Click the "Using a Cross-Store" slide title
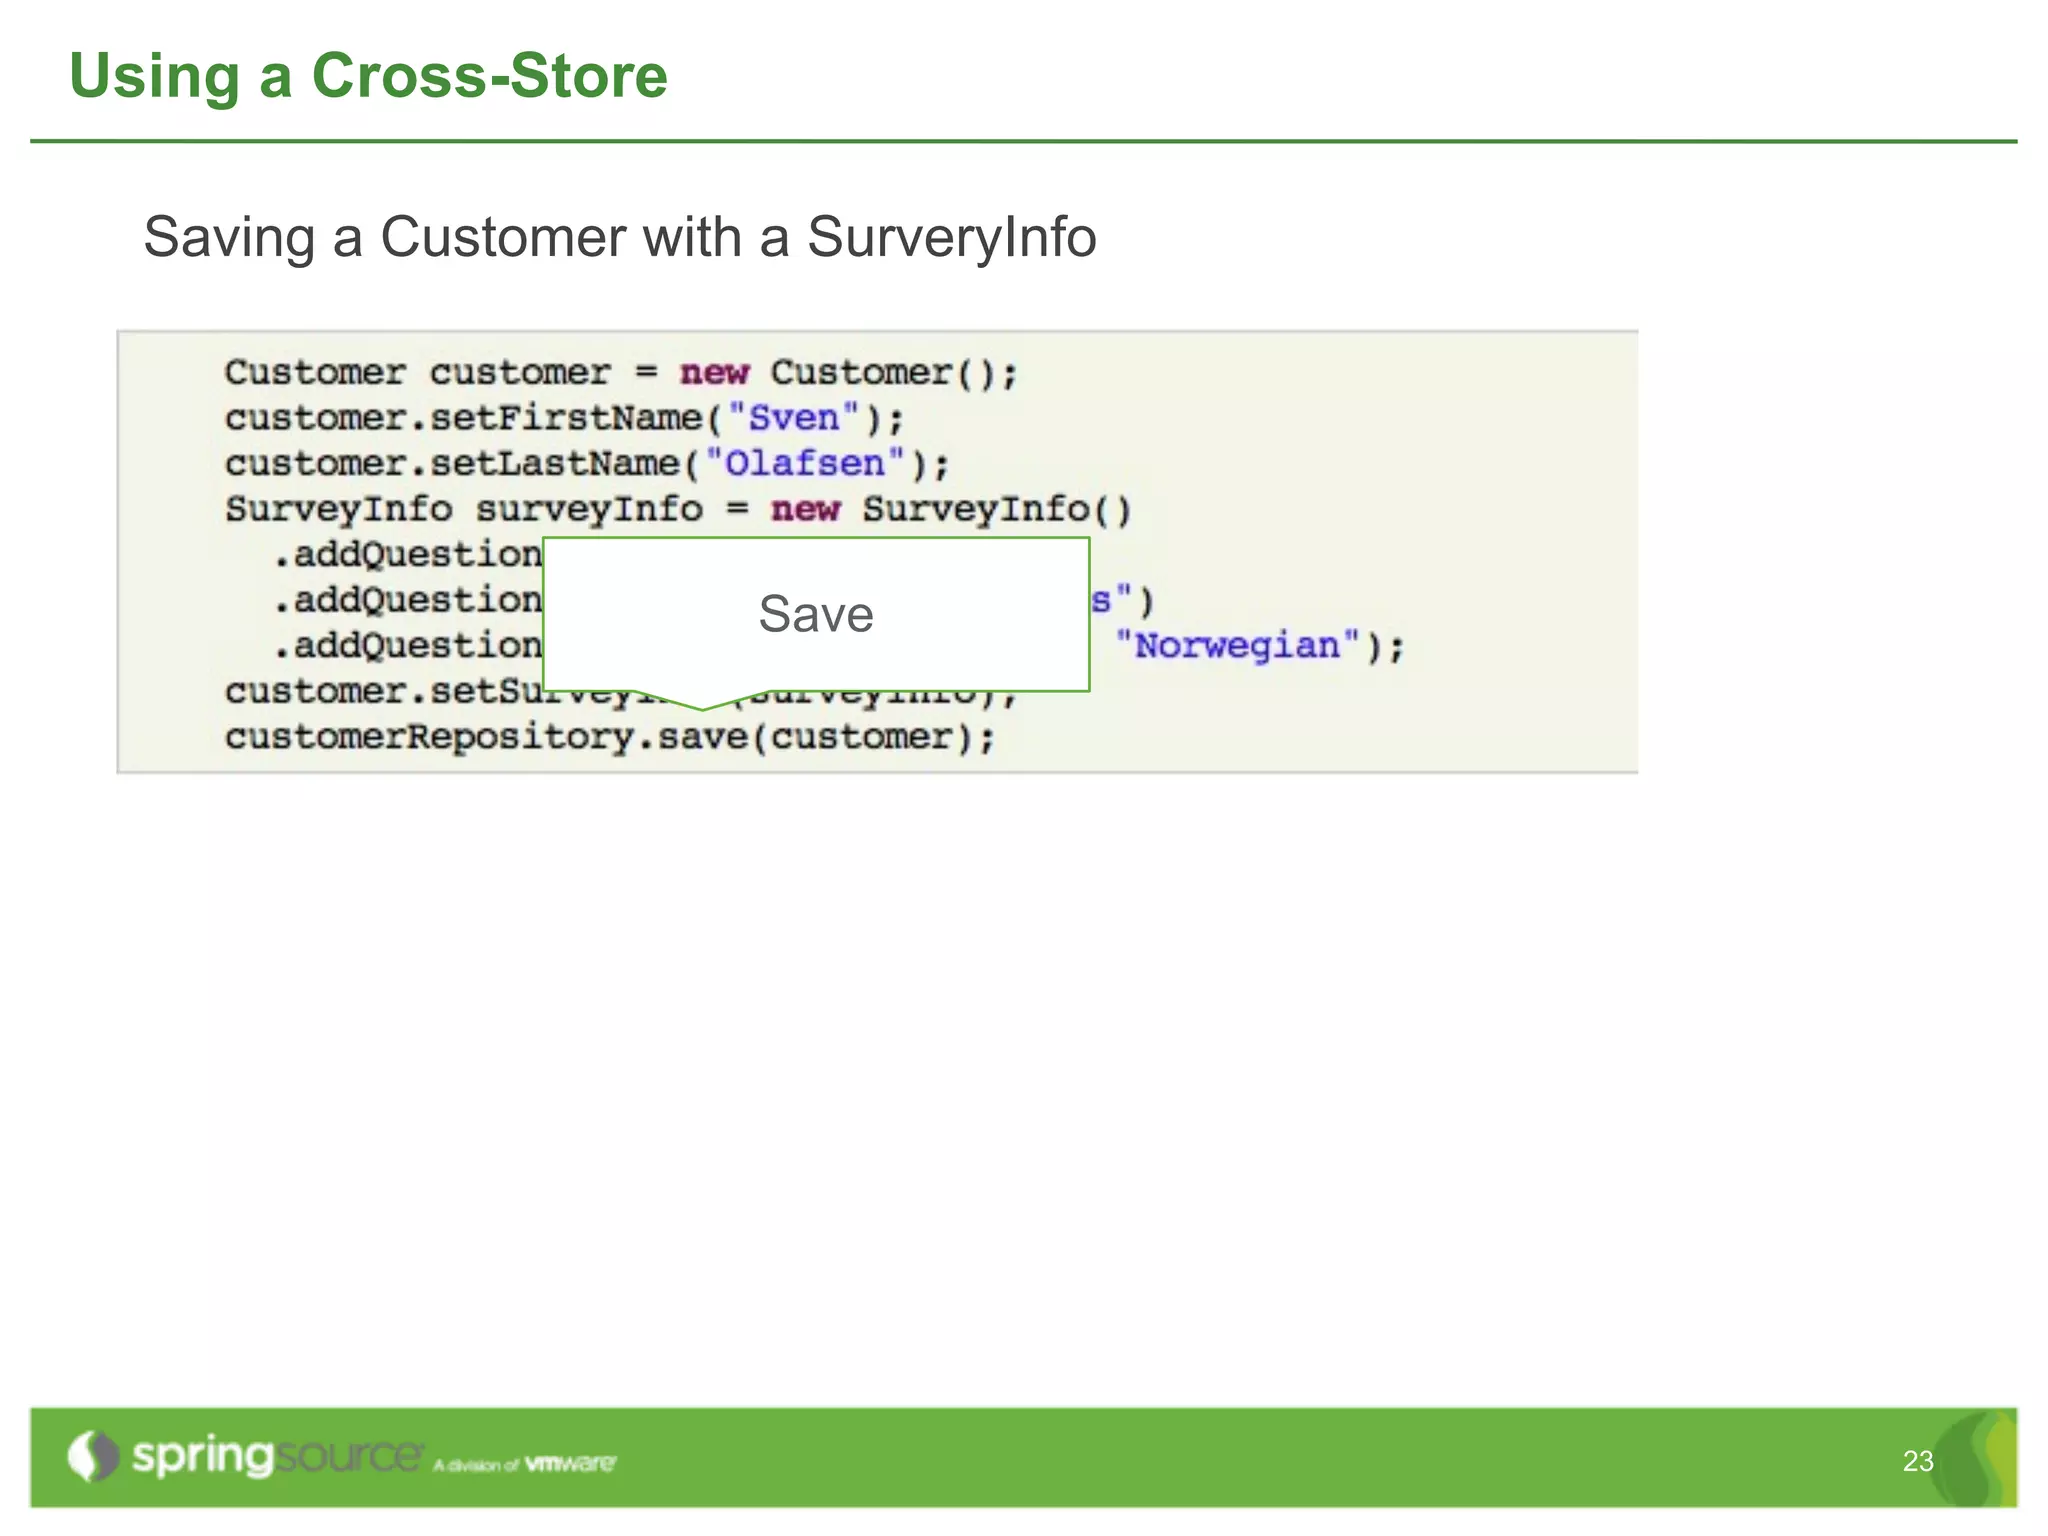 (368, 76)
